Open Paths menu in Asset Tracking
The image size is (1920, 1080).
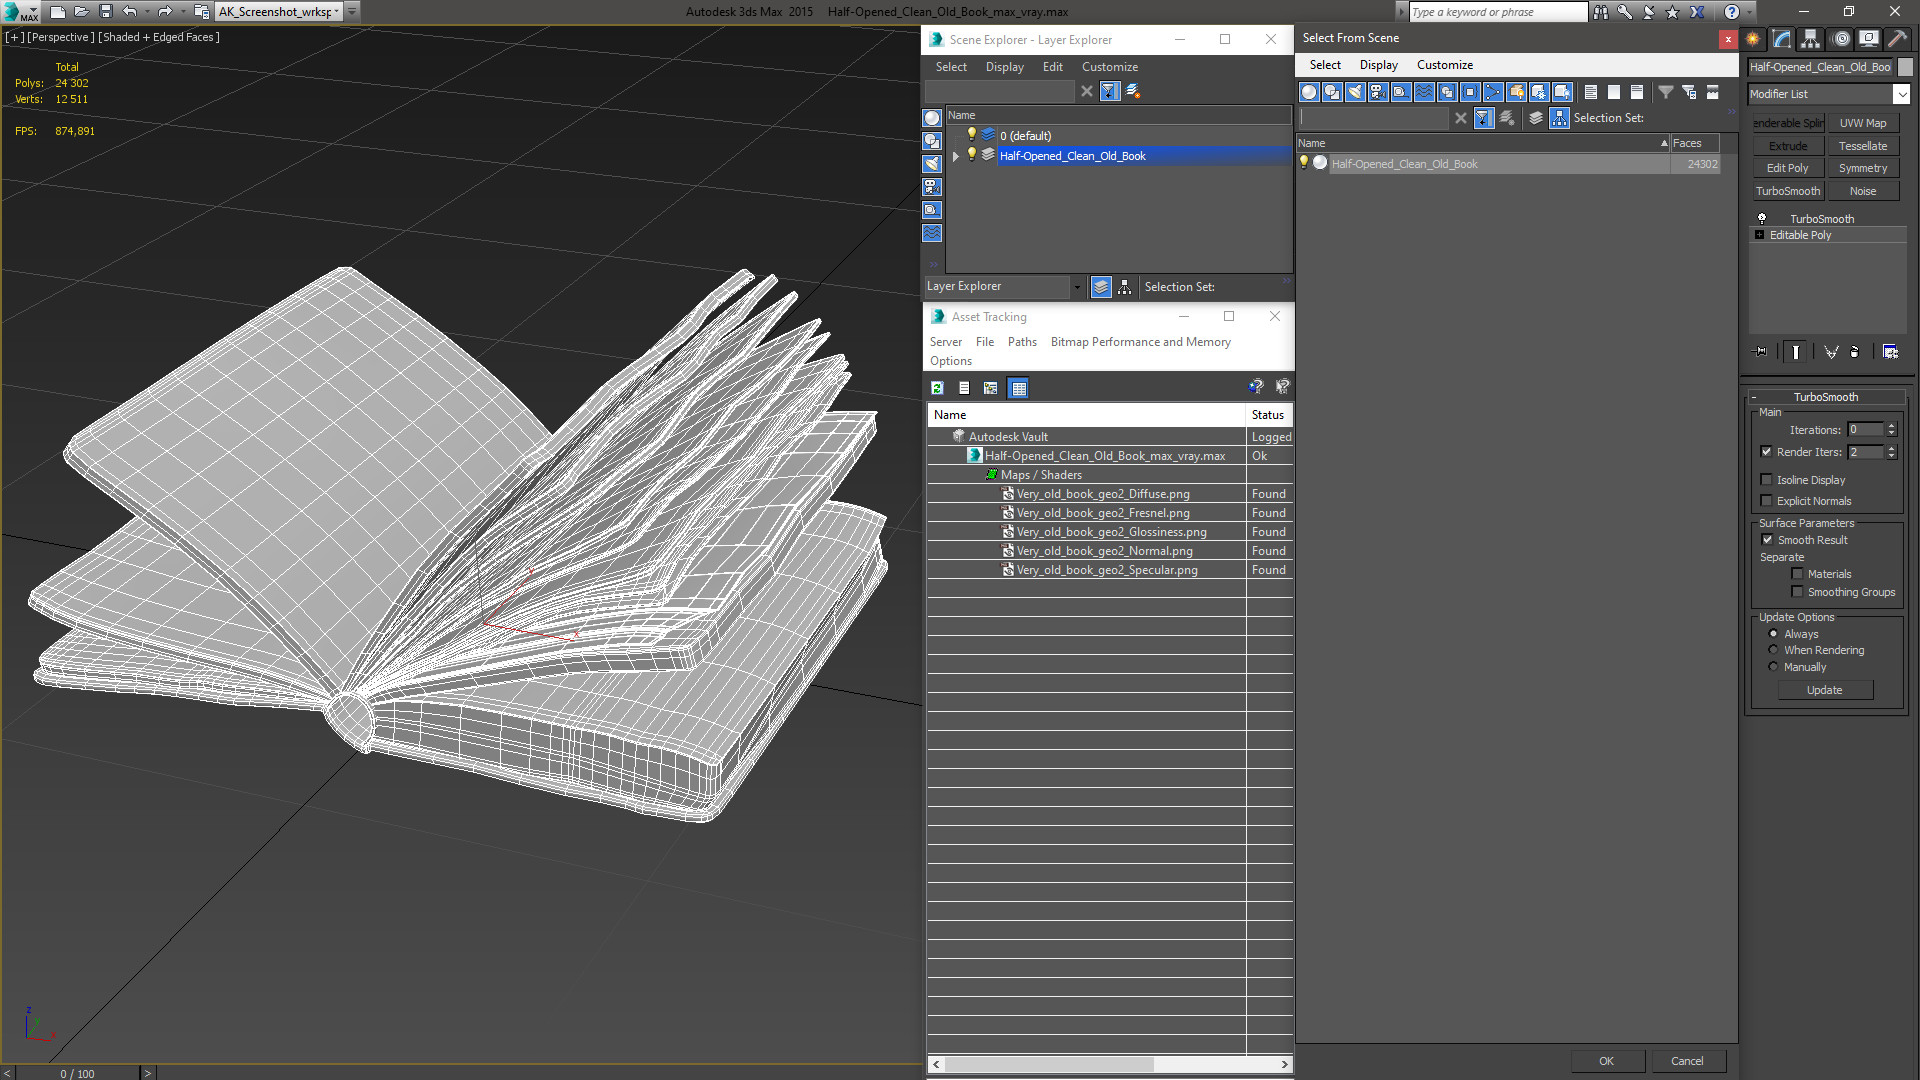pos(1022,342)
